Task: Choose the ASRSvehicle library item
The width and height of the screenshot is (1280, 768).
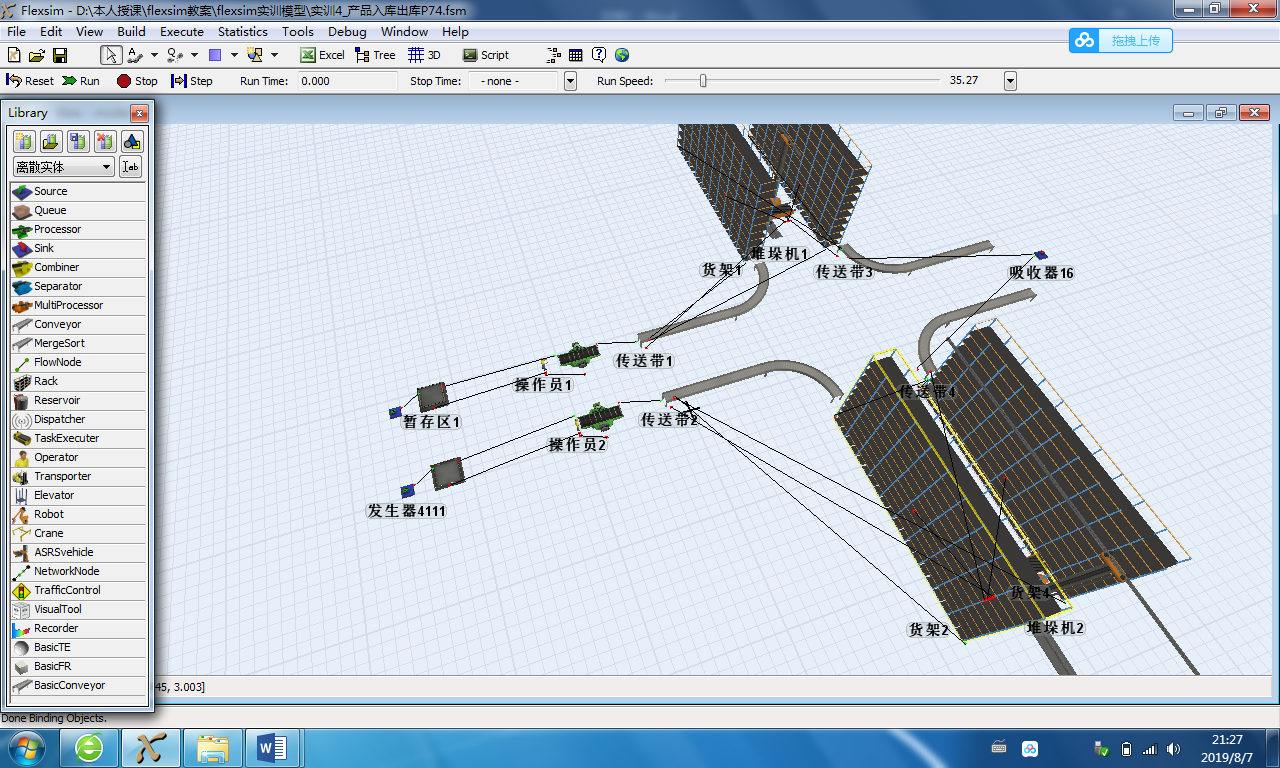Action: point(63,552)
